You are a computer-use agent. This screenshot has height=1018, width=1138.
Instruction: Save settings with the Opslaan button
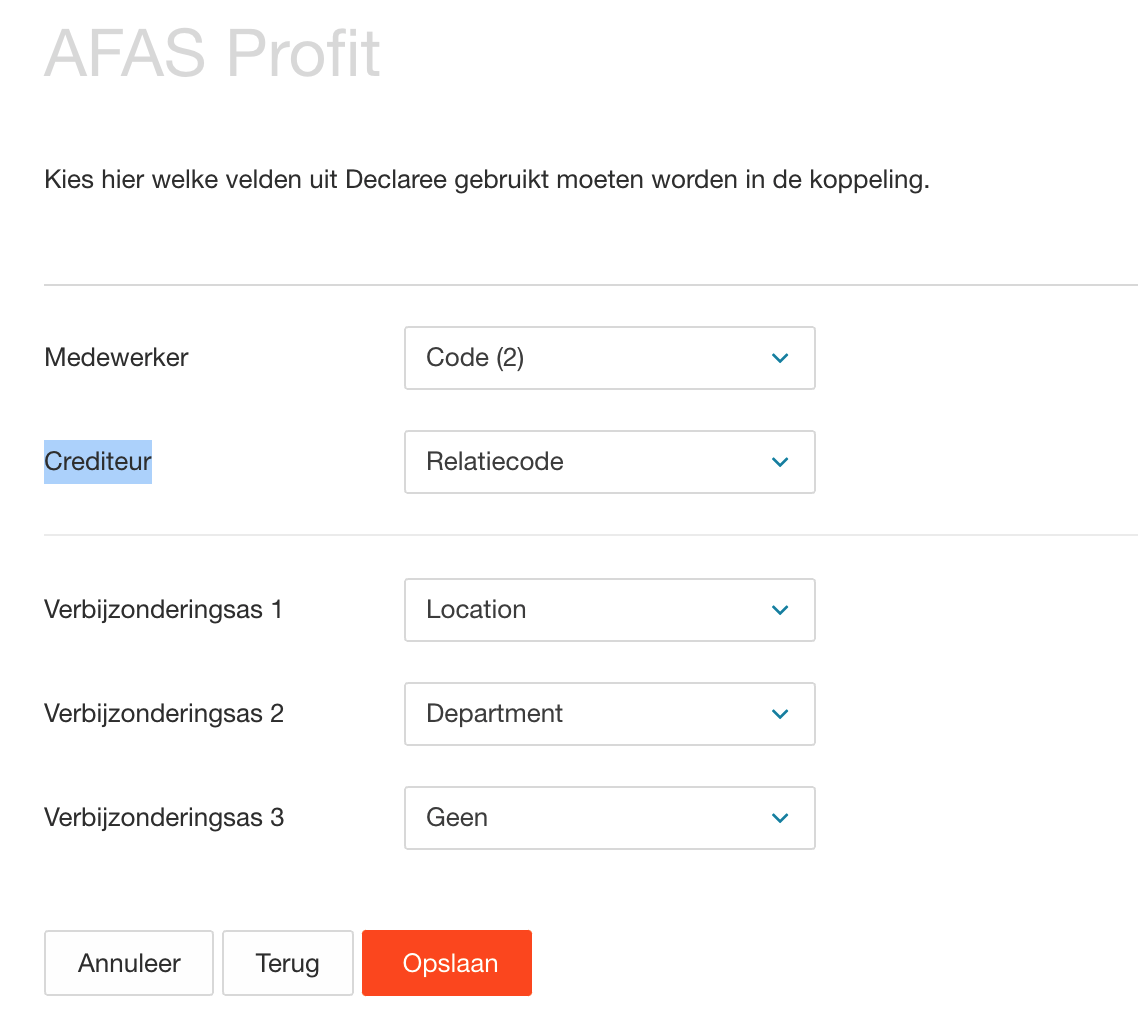[447, 963]
